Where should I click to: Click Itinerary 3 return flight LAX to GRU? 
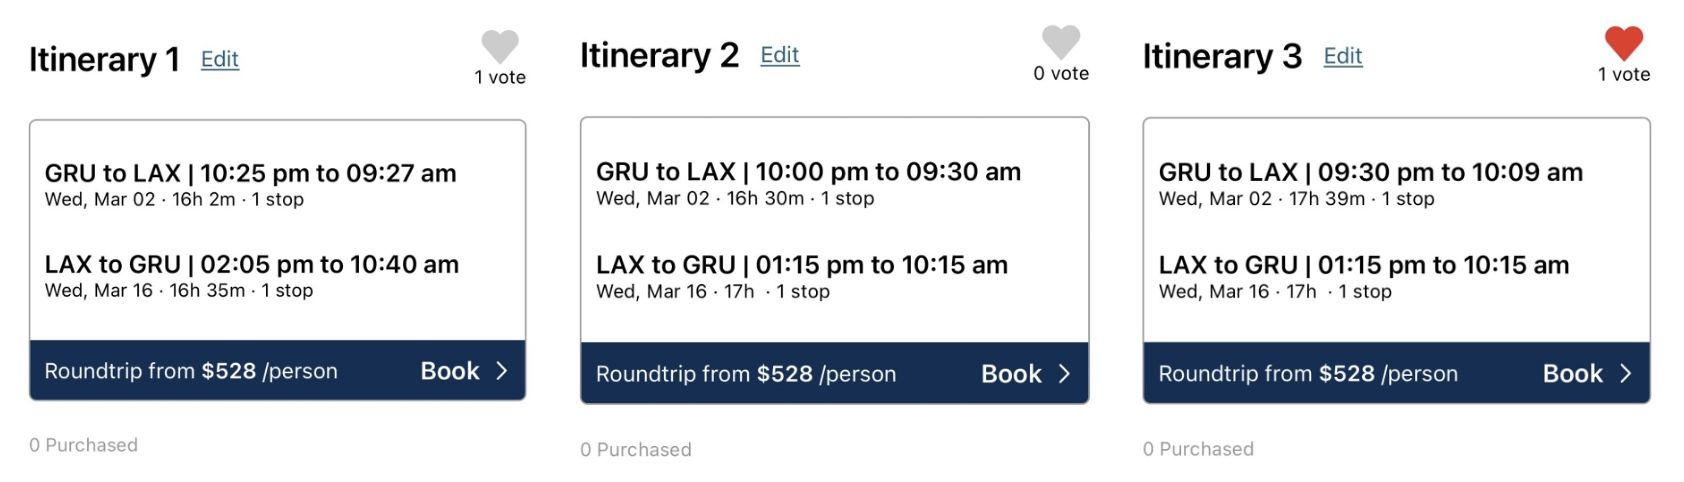click(1364, 277)
